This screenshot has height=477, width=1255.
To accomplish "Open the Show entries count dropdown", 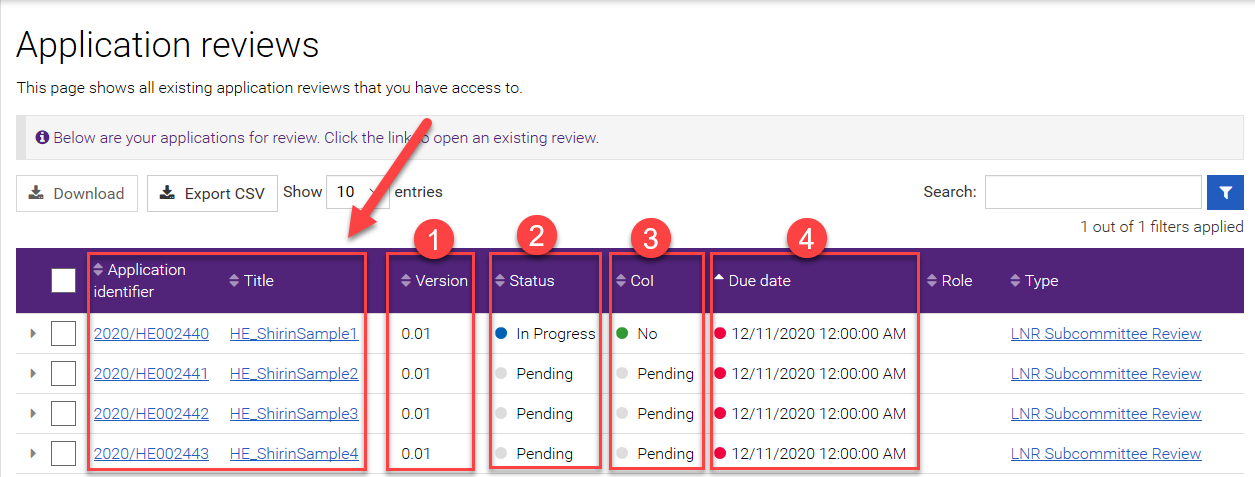I will click(x=356, y=192).
